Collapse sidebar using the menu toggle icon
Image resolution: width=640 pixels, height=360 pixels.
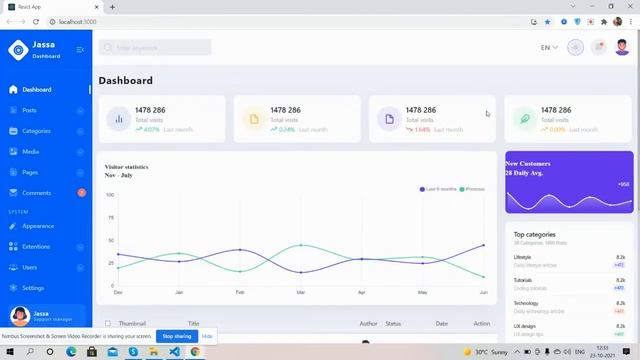tap(80, 50)
